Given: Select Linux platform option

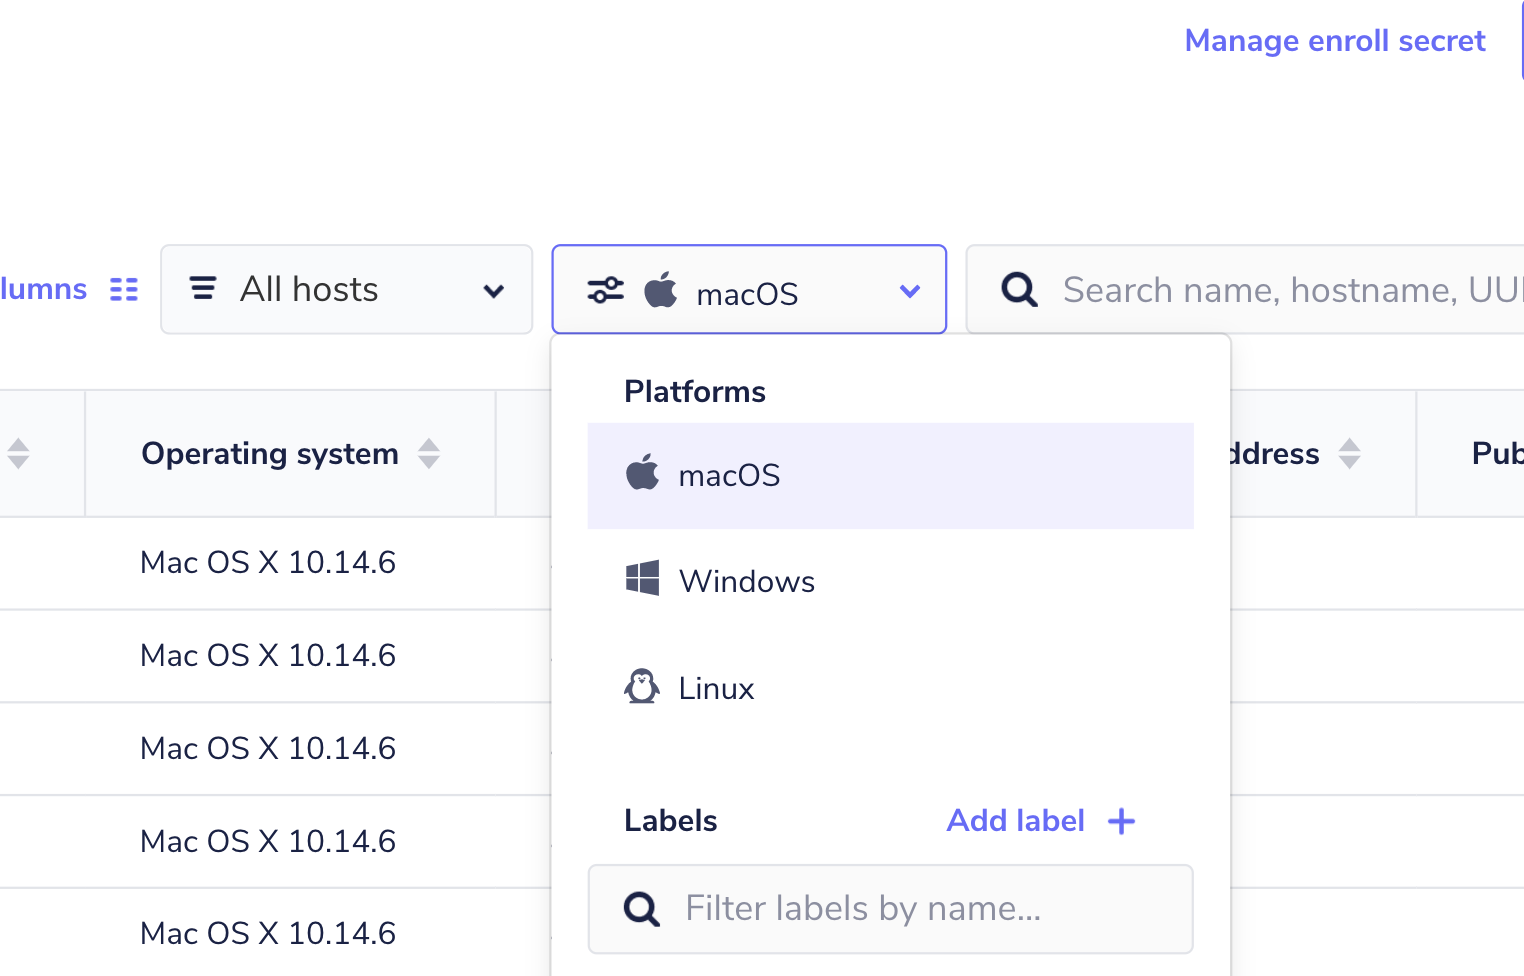Looking at the screenshot, I should [890, 688].
